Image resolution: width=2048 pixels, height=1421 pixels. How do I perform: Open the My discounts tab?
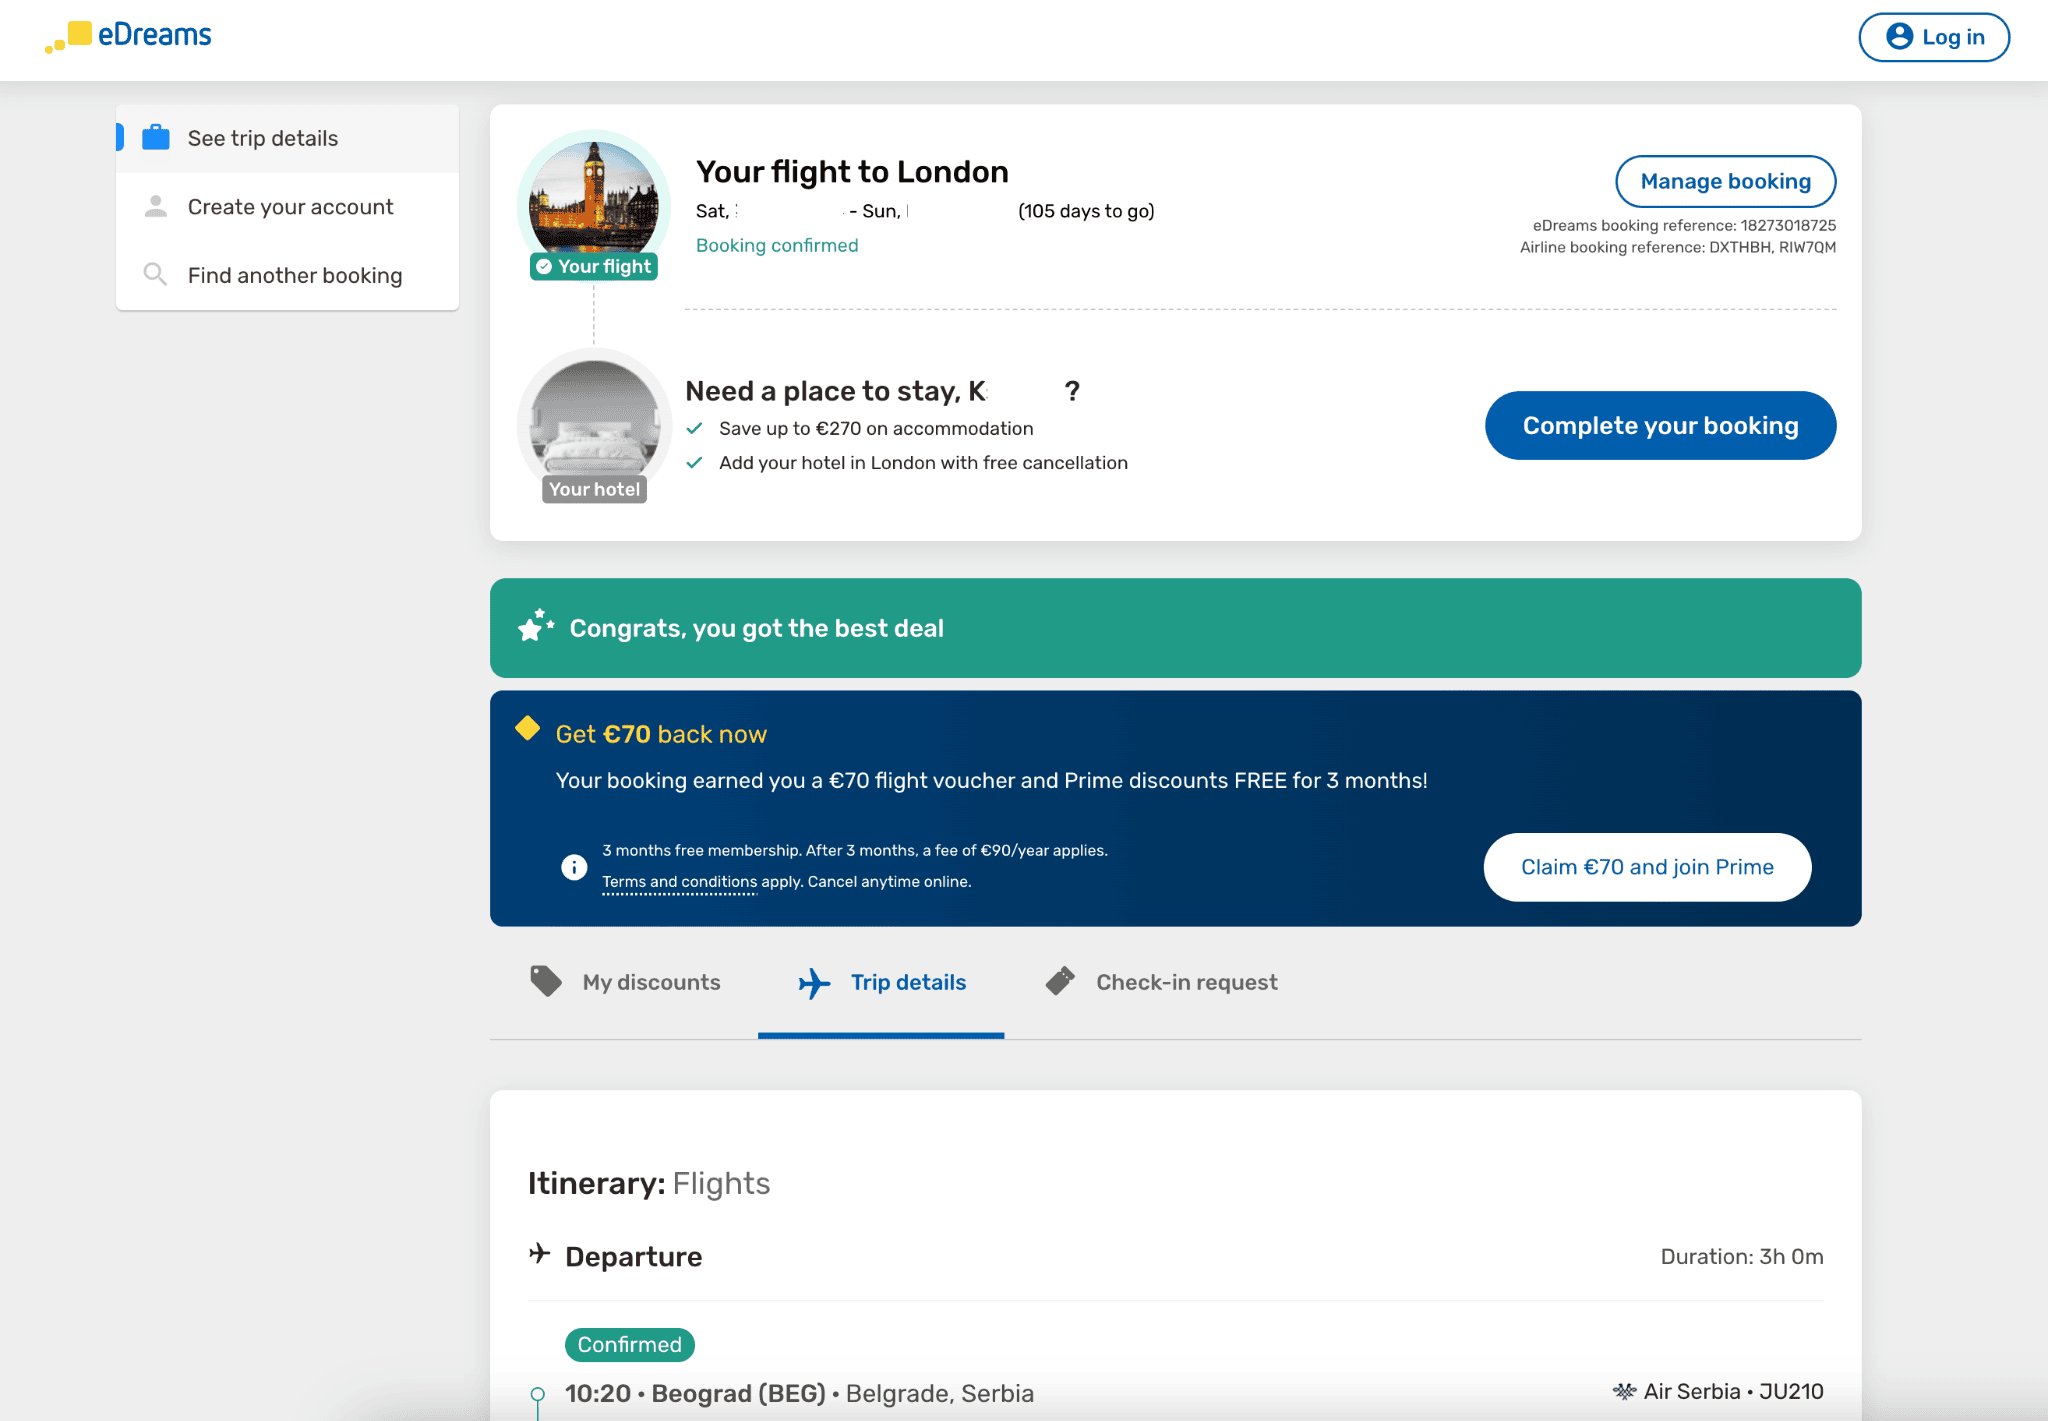pos(651,982)
